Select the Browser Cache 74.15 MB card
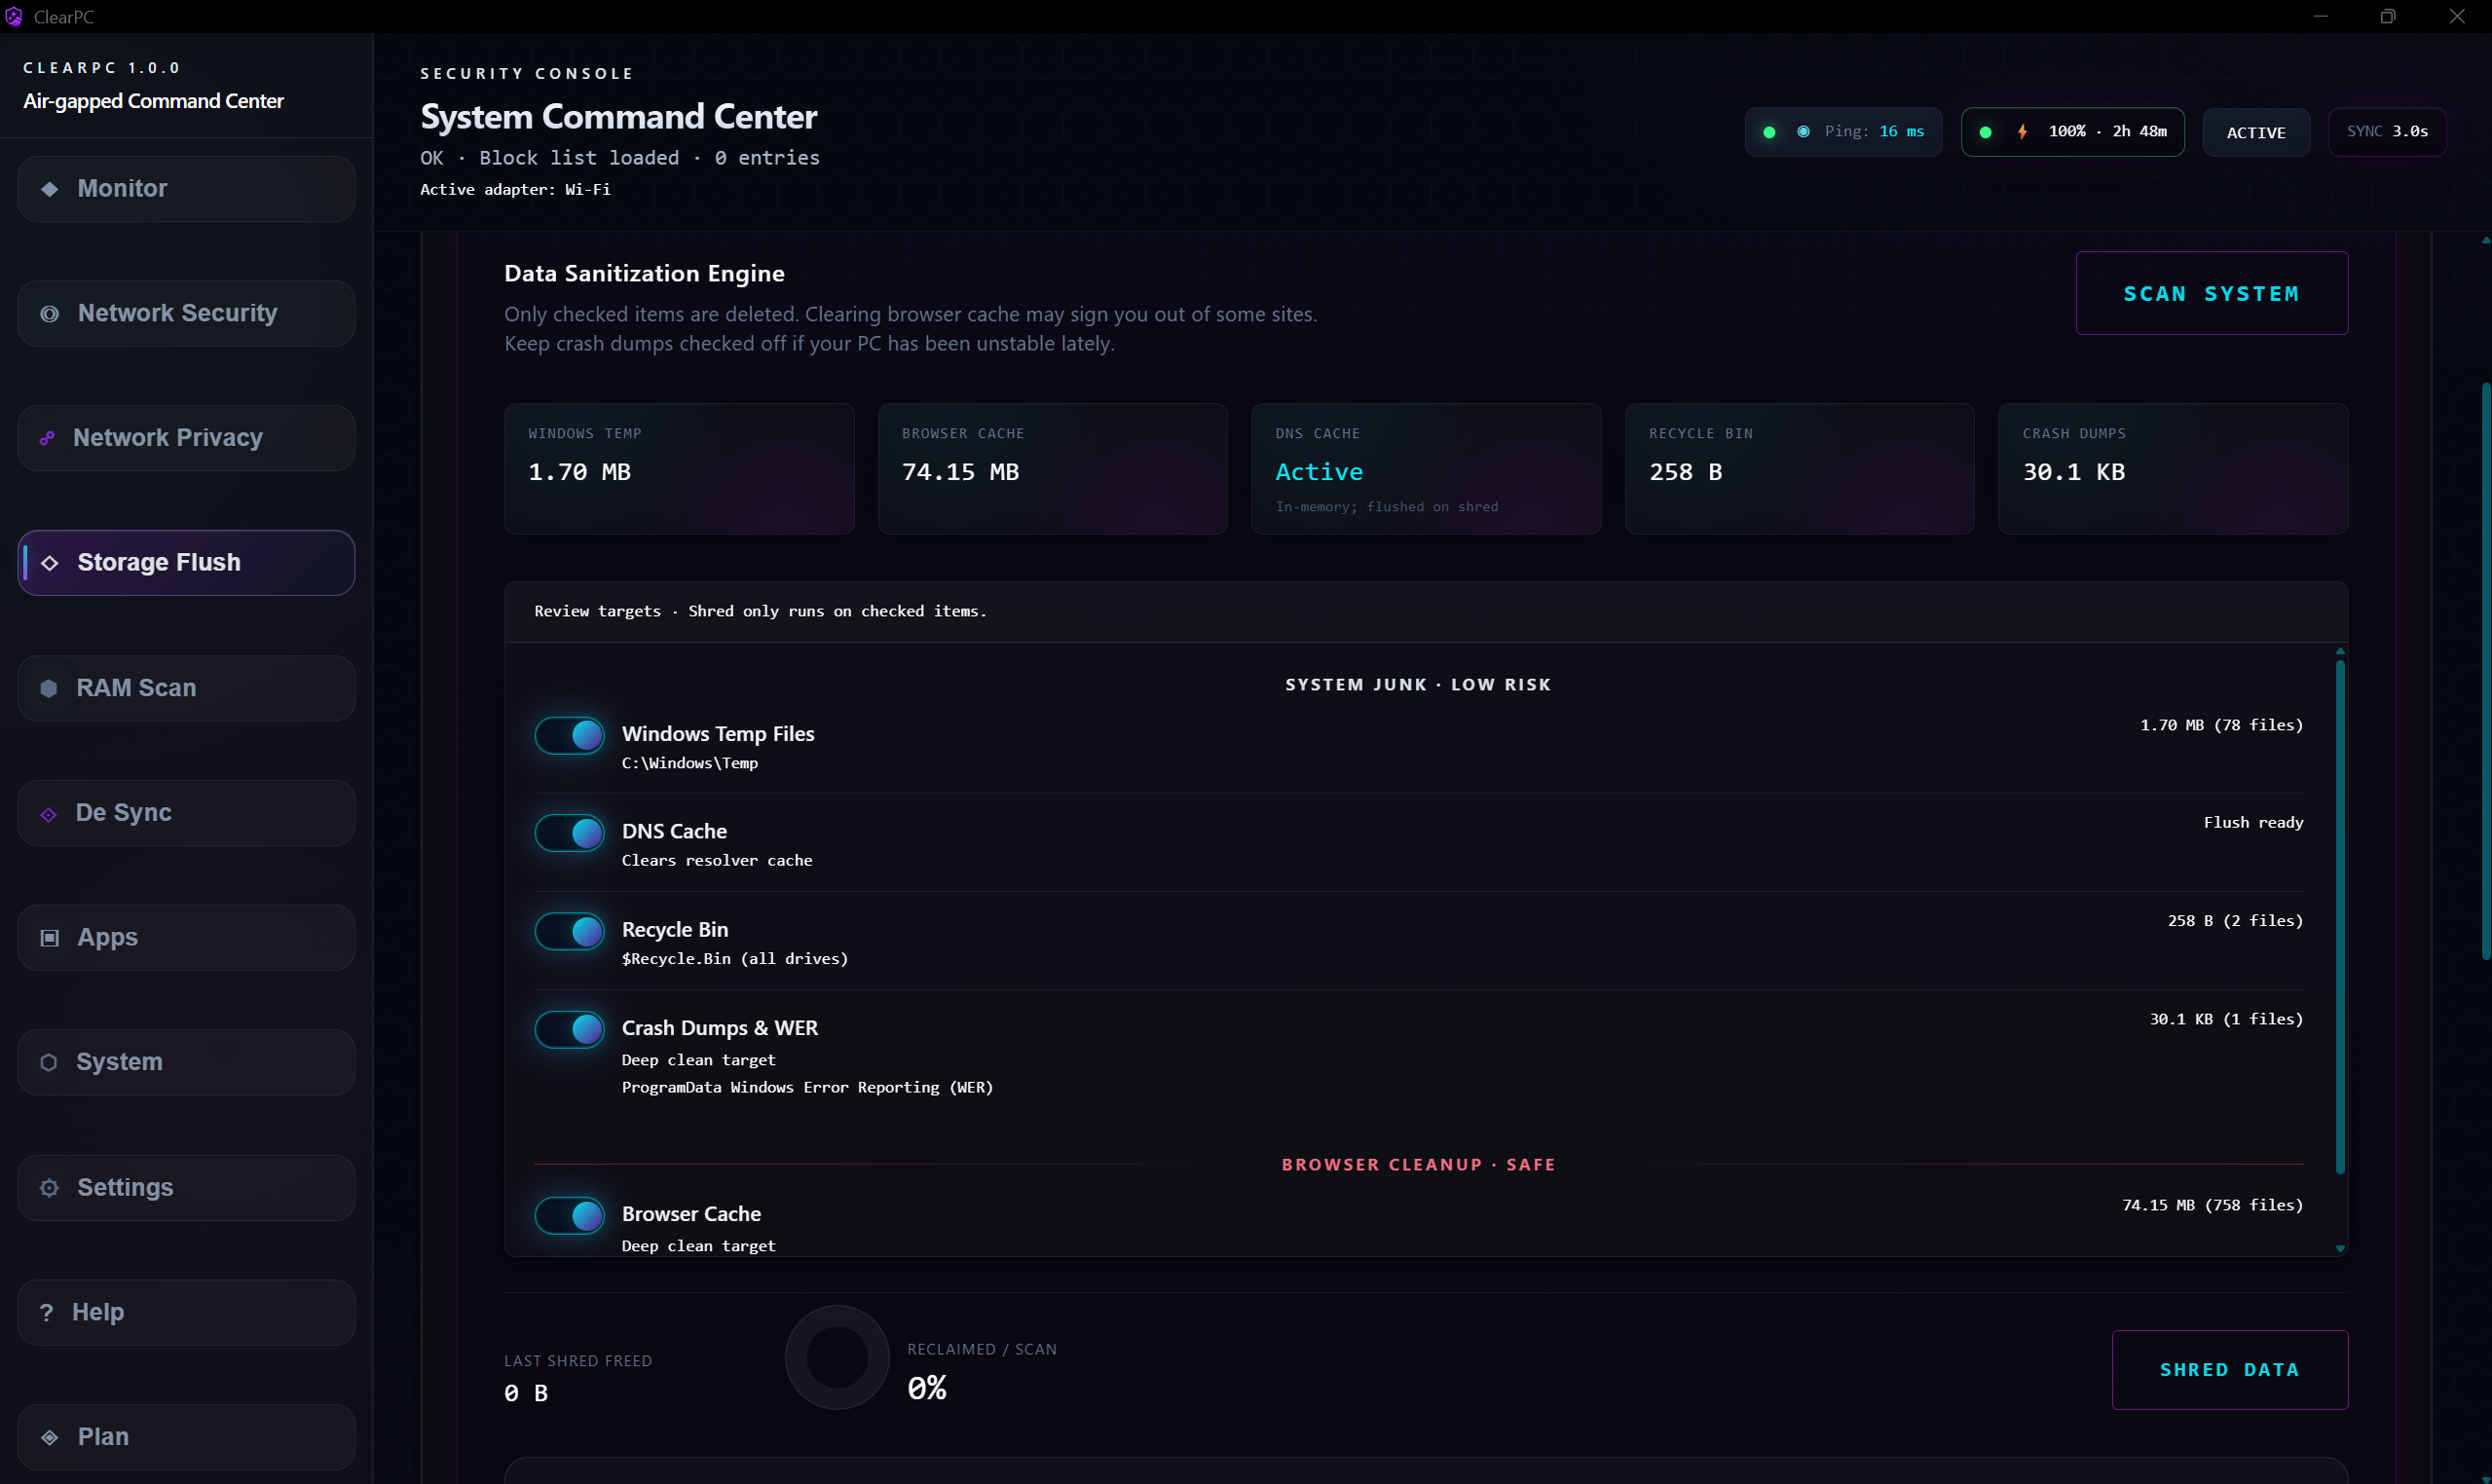The width and height of the screenshot is (2492, 1484). point(1052,469)
